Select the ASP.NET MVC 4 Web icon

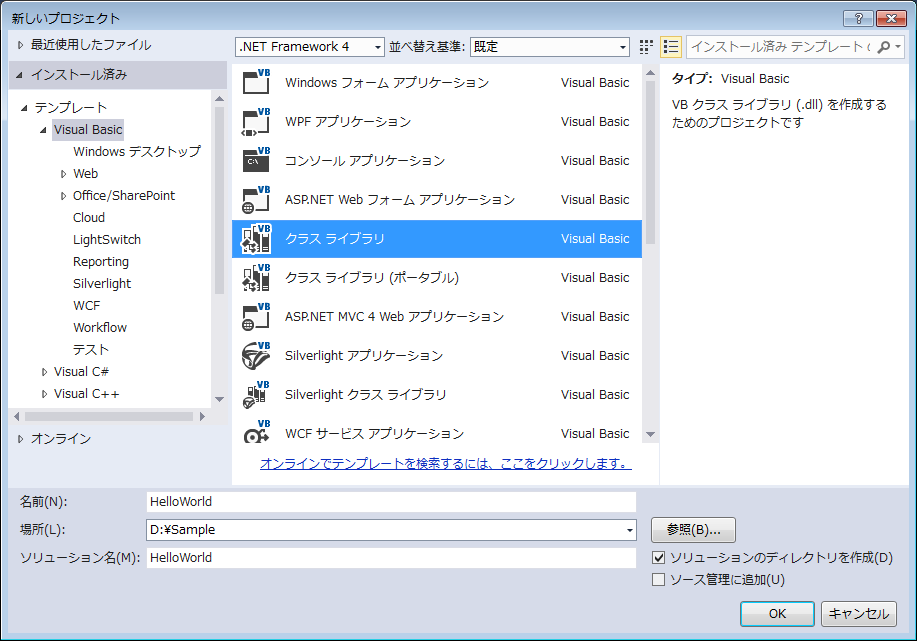tap(256, 316)
